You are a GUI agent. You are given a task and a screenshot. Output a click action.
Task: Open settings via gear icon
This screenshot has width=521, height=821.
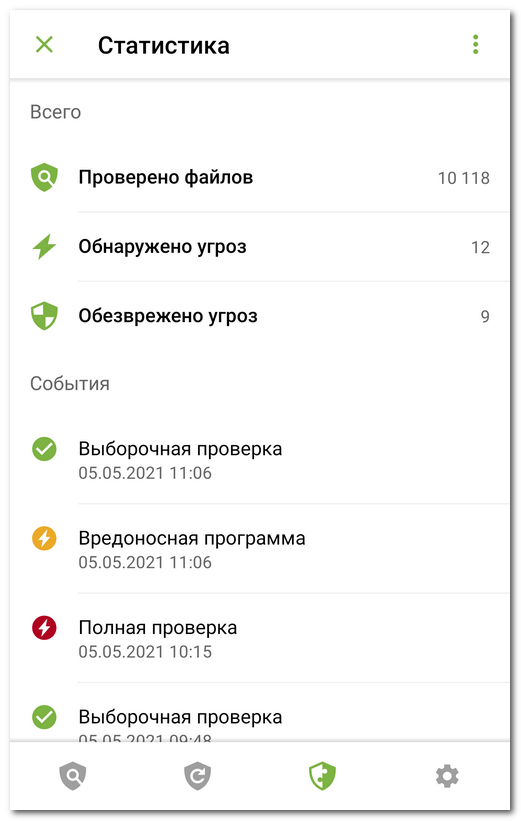coord(447,776)
